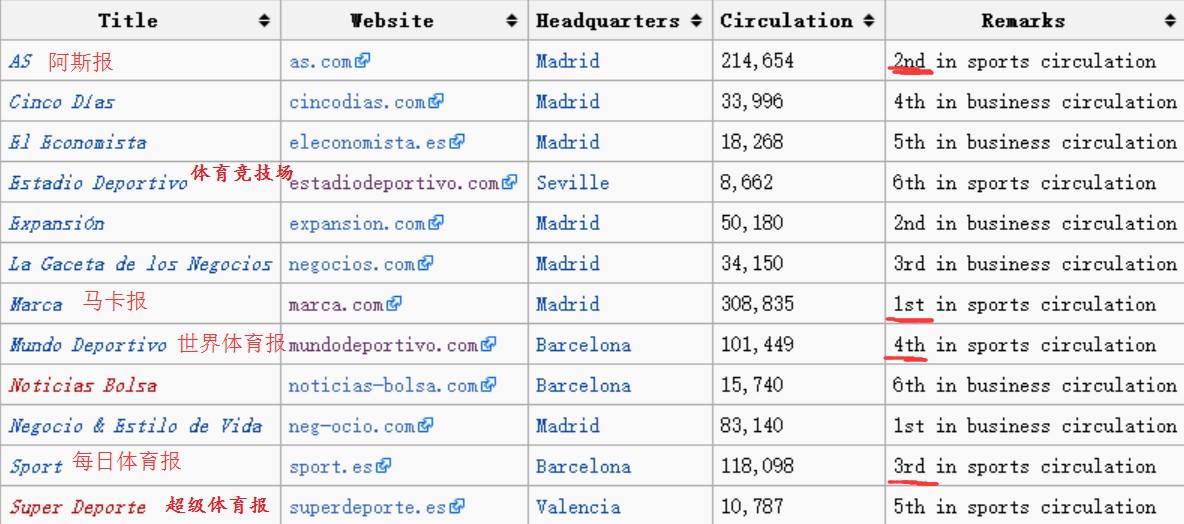Open Barcelona link in Sport row
Viewport: 1184px width, 524px height.
pos(583,466)
